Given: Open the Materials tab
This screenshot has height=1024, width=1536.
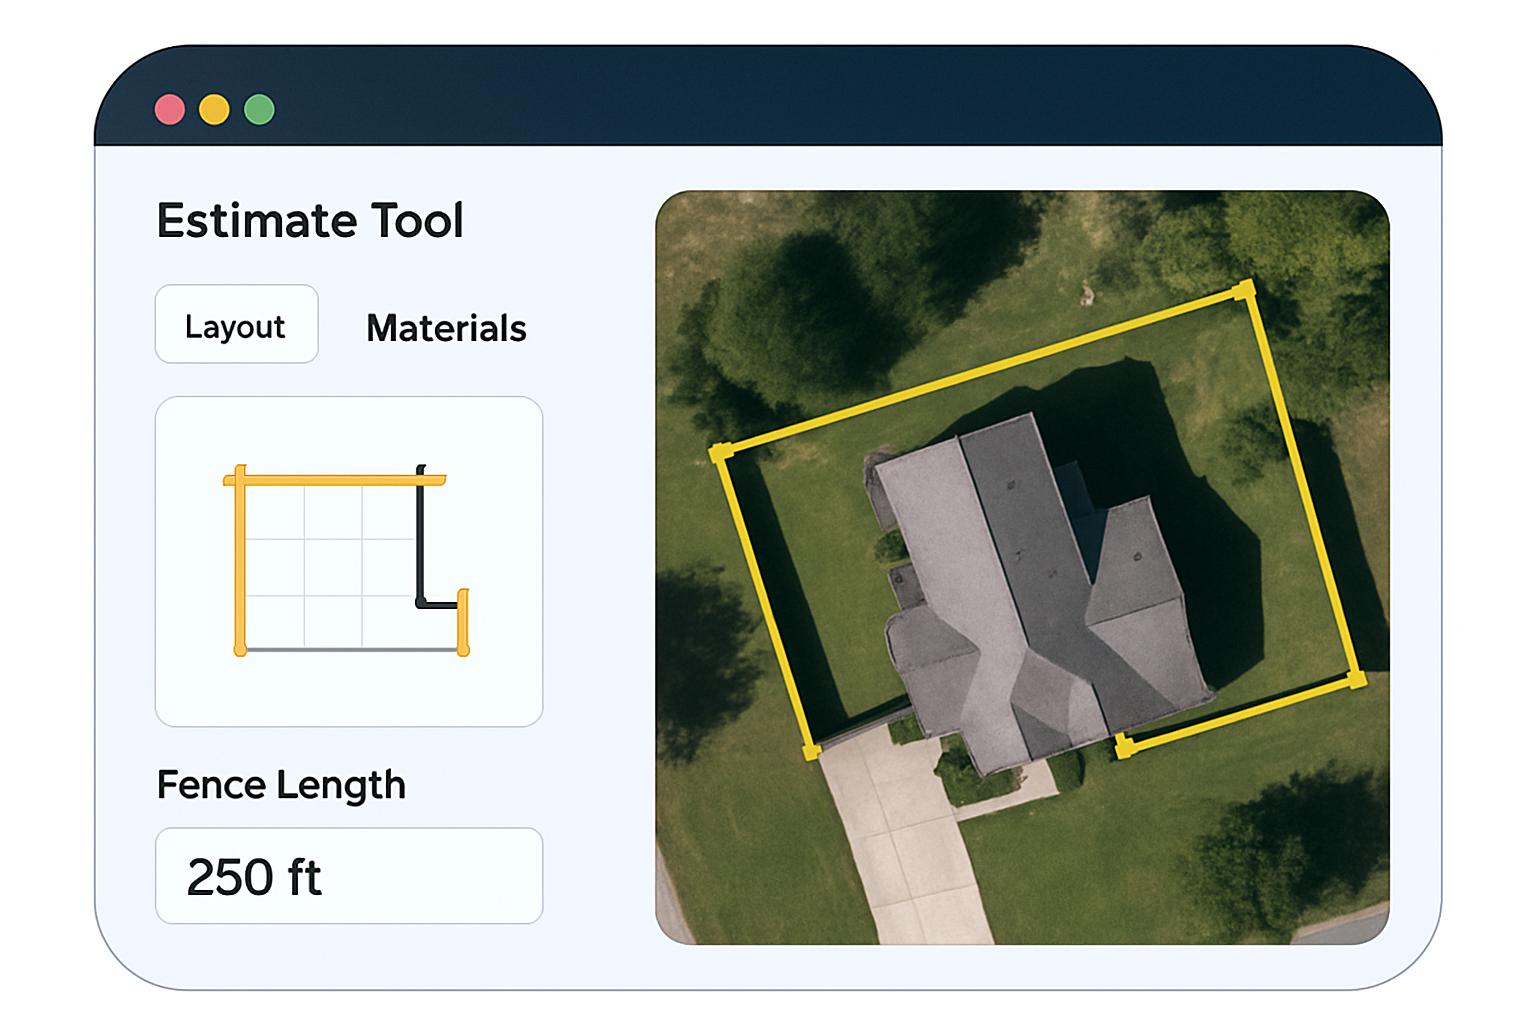Looking at the screenshot, I should 446,328.
